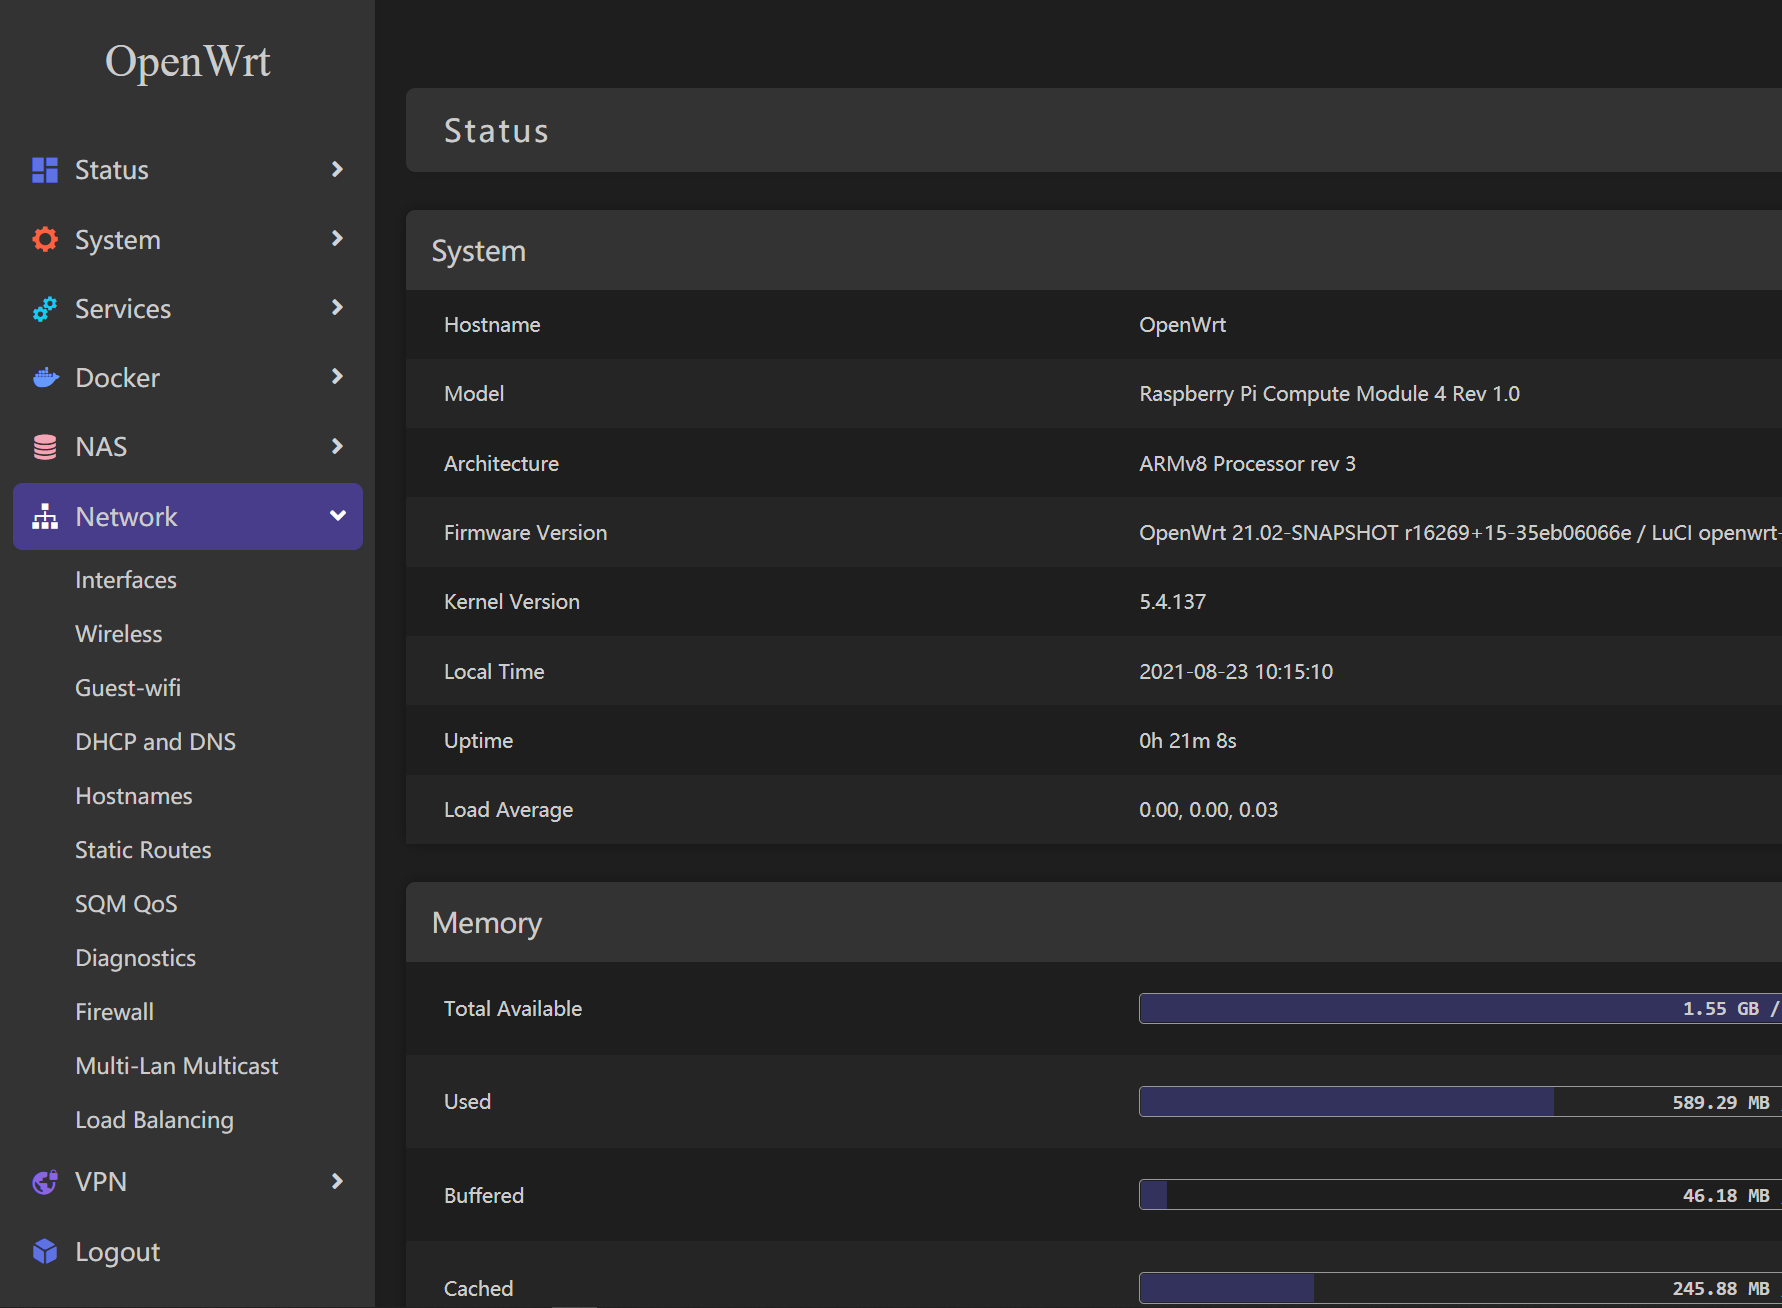Click the Services cogs icon
The height and width of the screenshot is (1308, 1782).
(45, 309)
